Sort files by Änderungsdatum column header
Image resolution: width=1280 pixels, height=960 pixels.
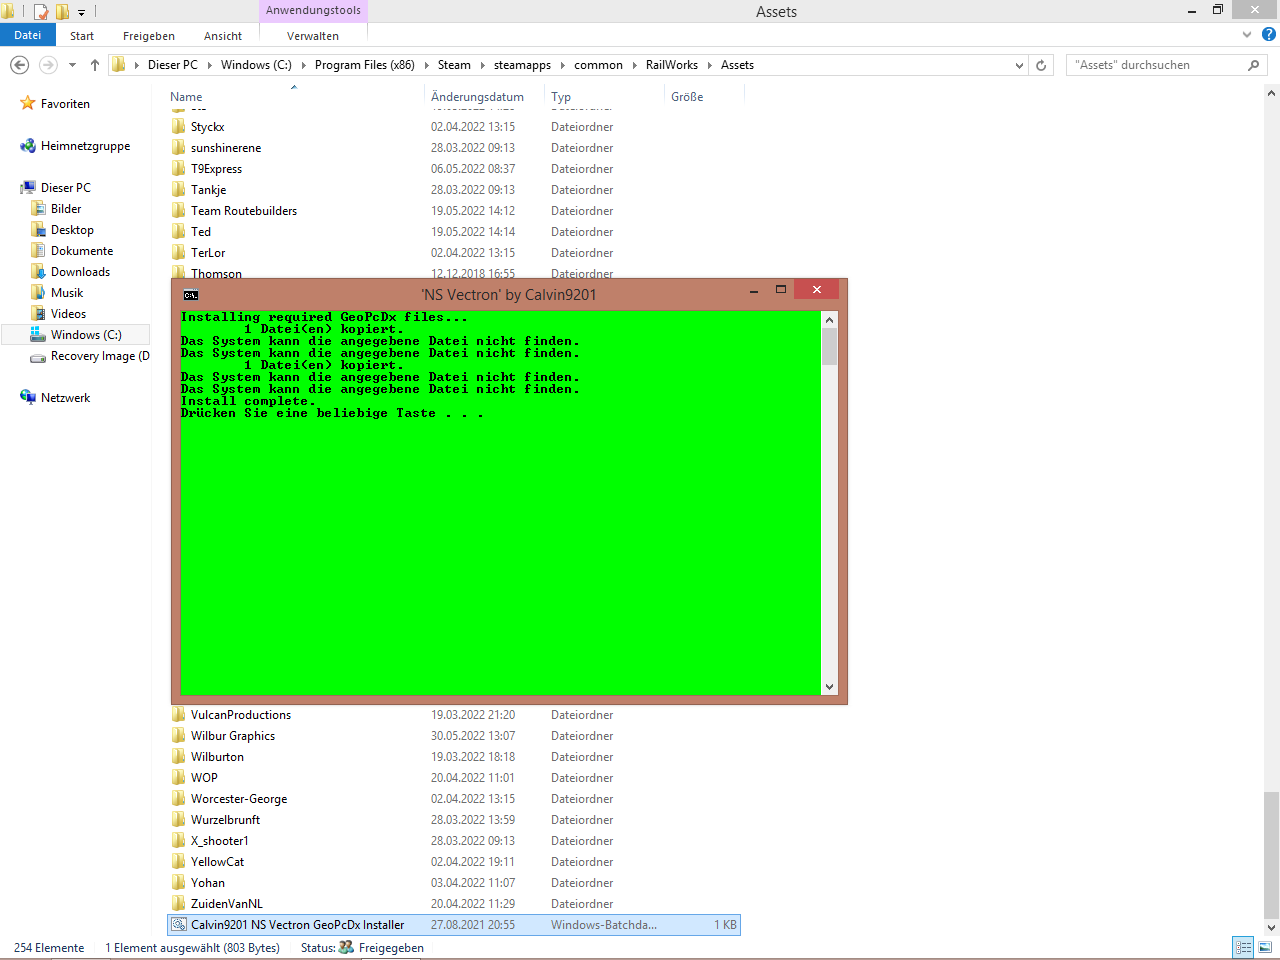tap(477, 97)
